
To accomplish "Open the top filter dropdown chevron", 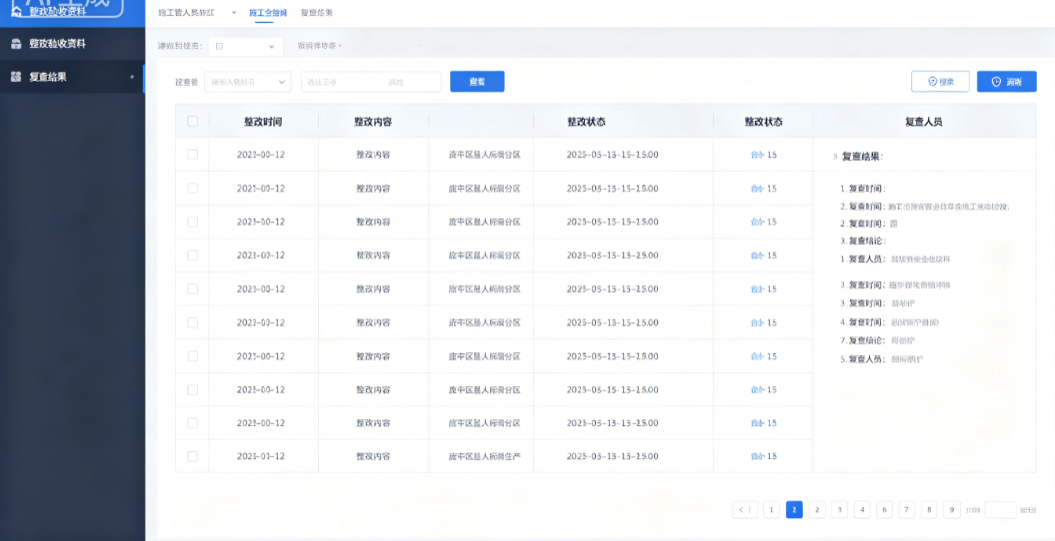I will (272, 46).
